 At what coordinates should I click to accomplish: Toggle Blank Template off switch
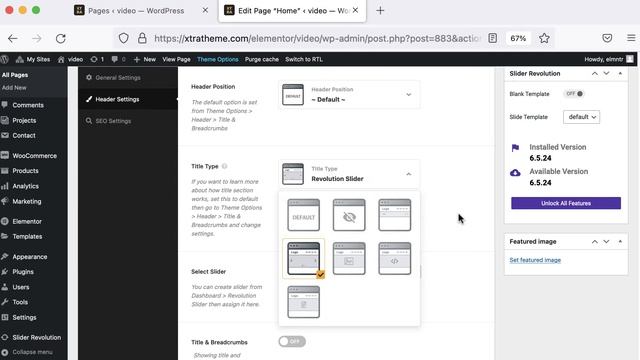[x=574, y=94]
